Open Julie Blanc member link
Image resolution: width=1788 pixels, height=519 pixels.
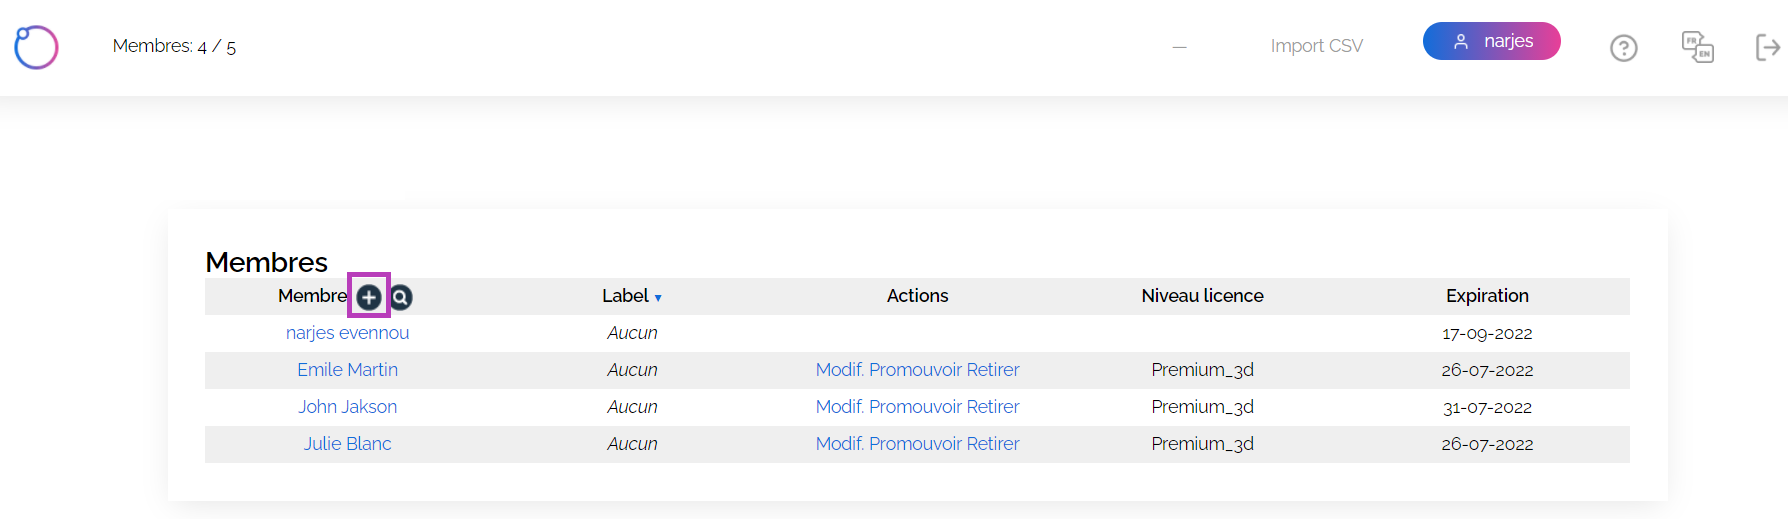[347, 444]
